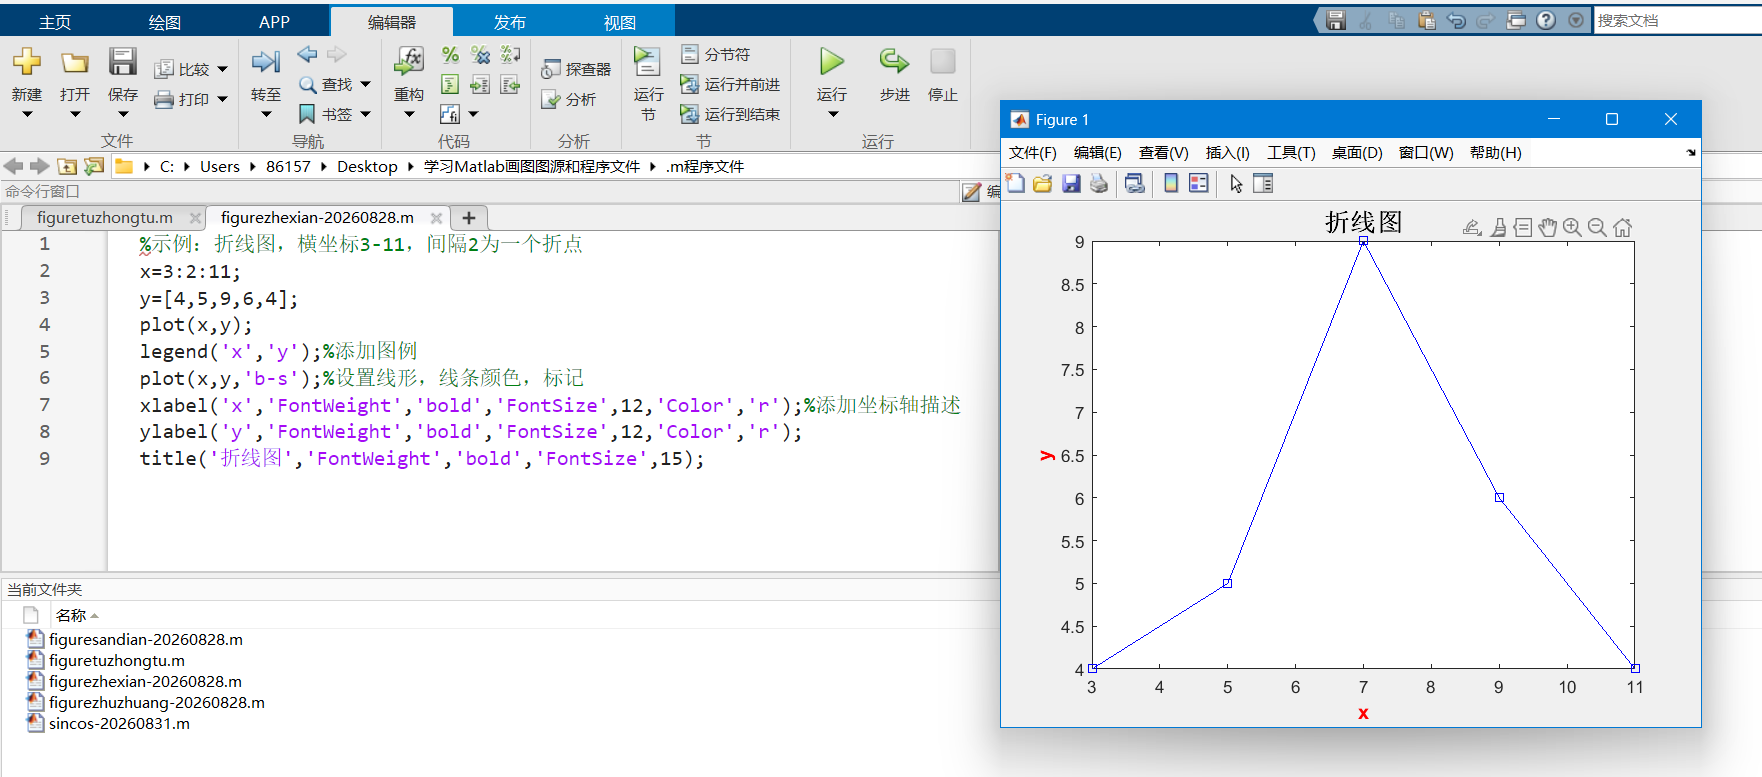Close the figurezhexian-20260828.m editor tab
The width and height of the screenshot is (1762, 777).
(436, 217)
